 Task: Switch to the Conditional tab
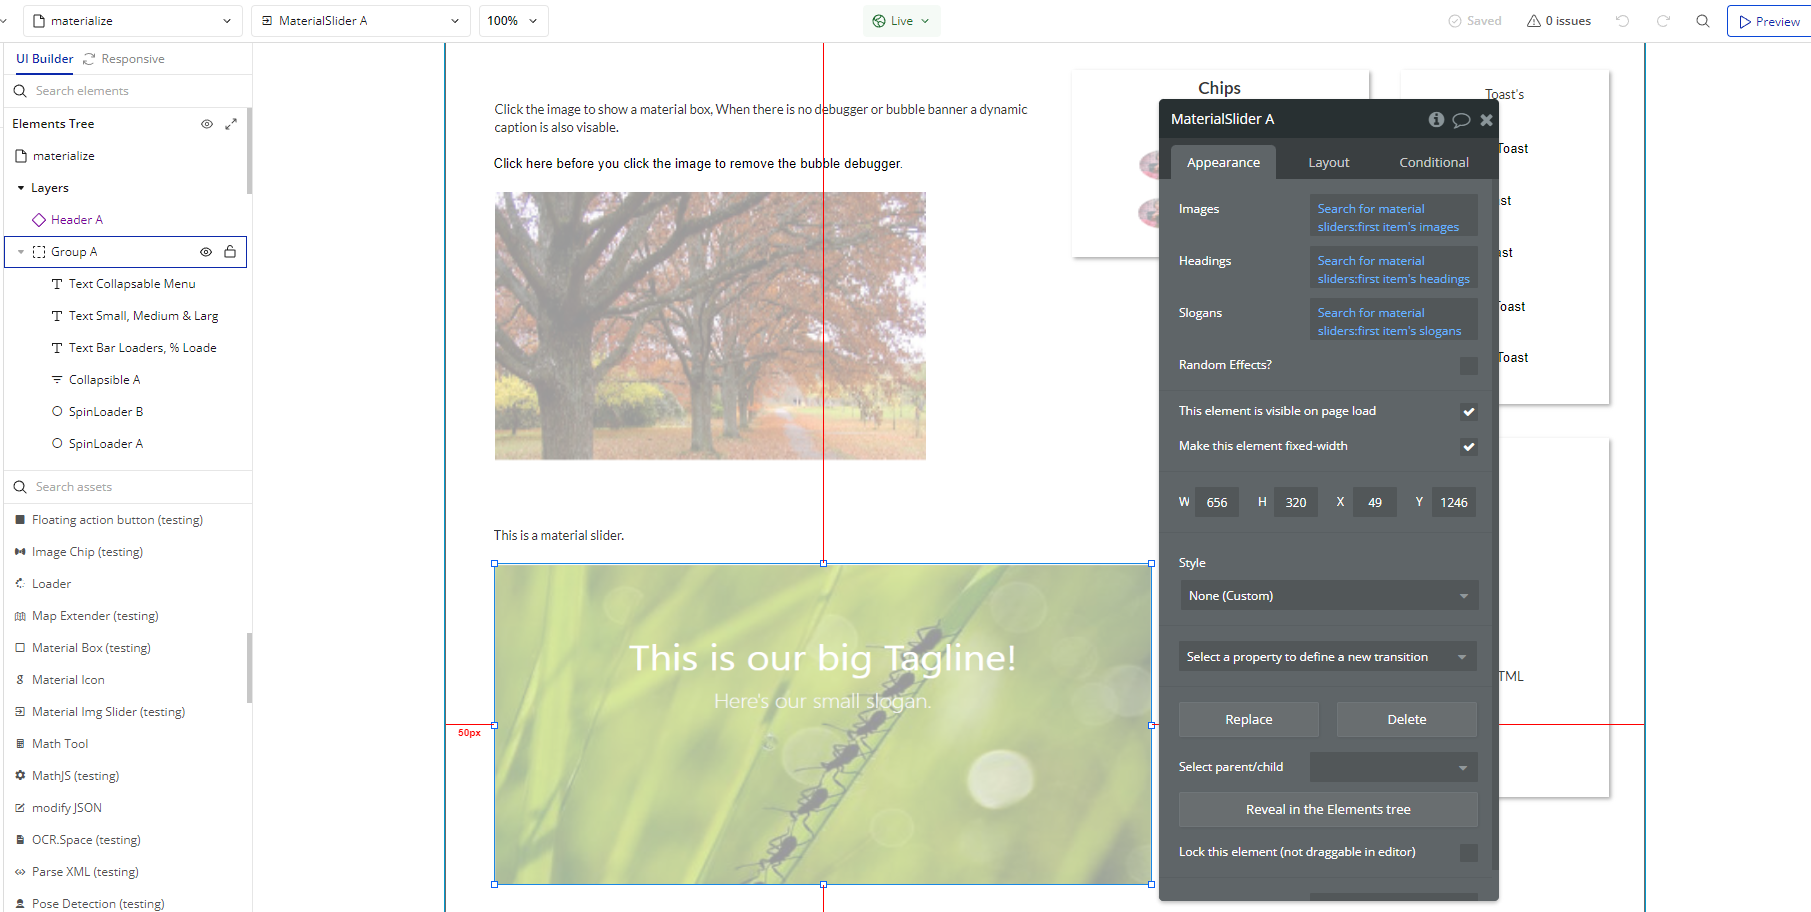pyautogui.click(x=1433, y=161)
